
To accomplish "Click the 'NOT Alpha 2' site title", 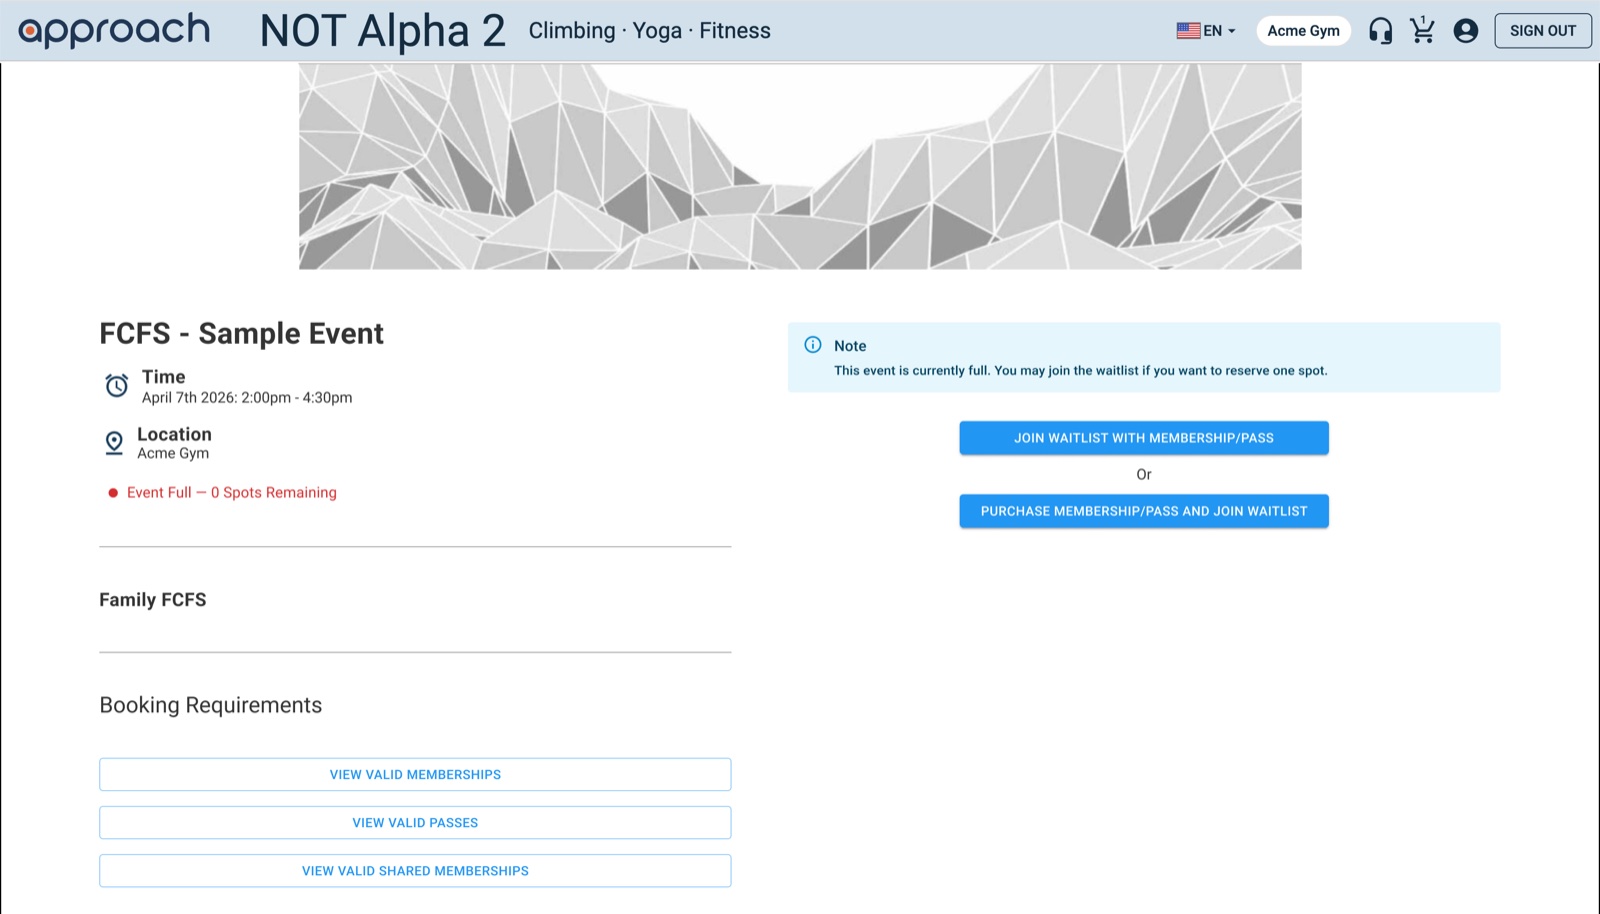I will coord(382,31).
